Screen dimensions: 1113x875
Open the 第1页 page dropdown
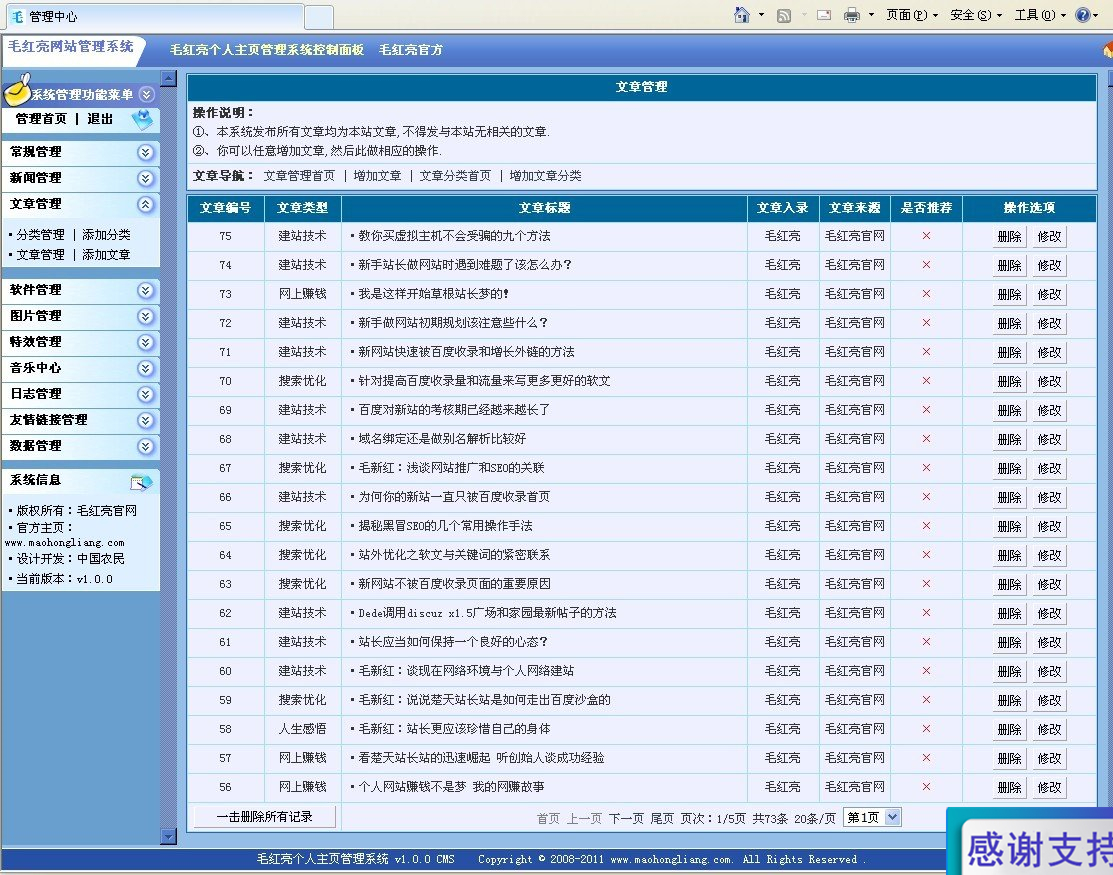tap(872, 818)
